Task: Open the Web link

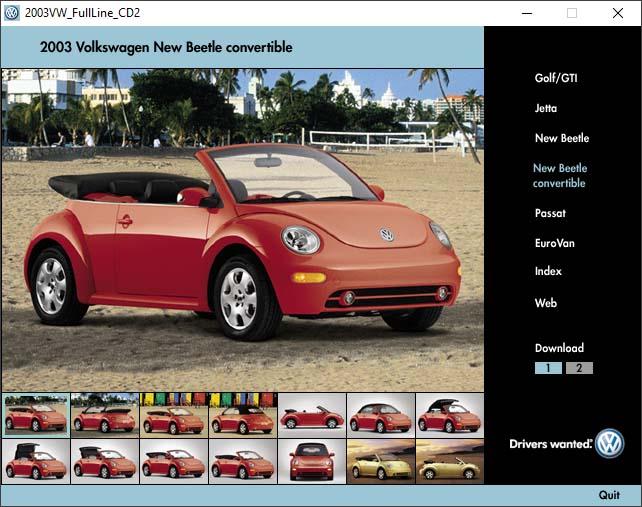Action: pyautogui.click(x=545, y=303)
